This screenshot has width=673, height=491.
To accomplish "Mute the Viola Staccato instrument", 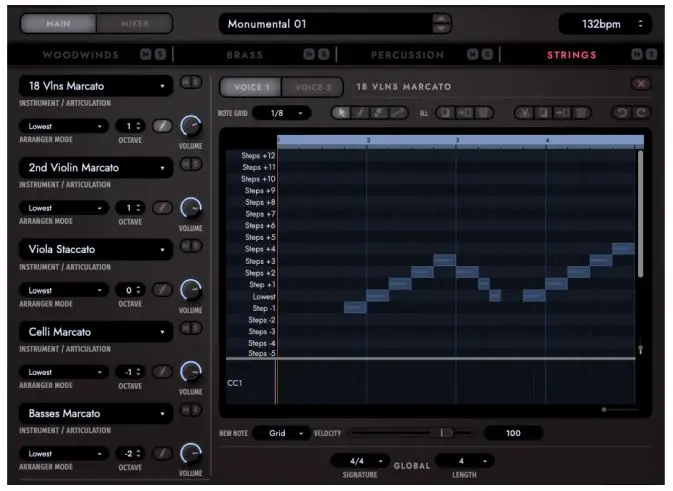I will (186, 246).
